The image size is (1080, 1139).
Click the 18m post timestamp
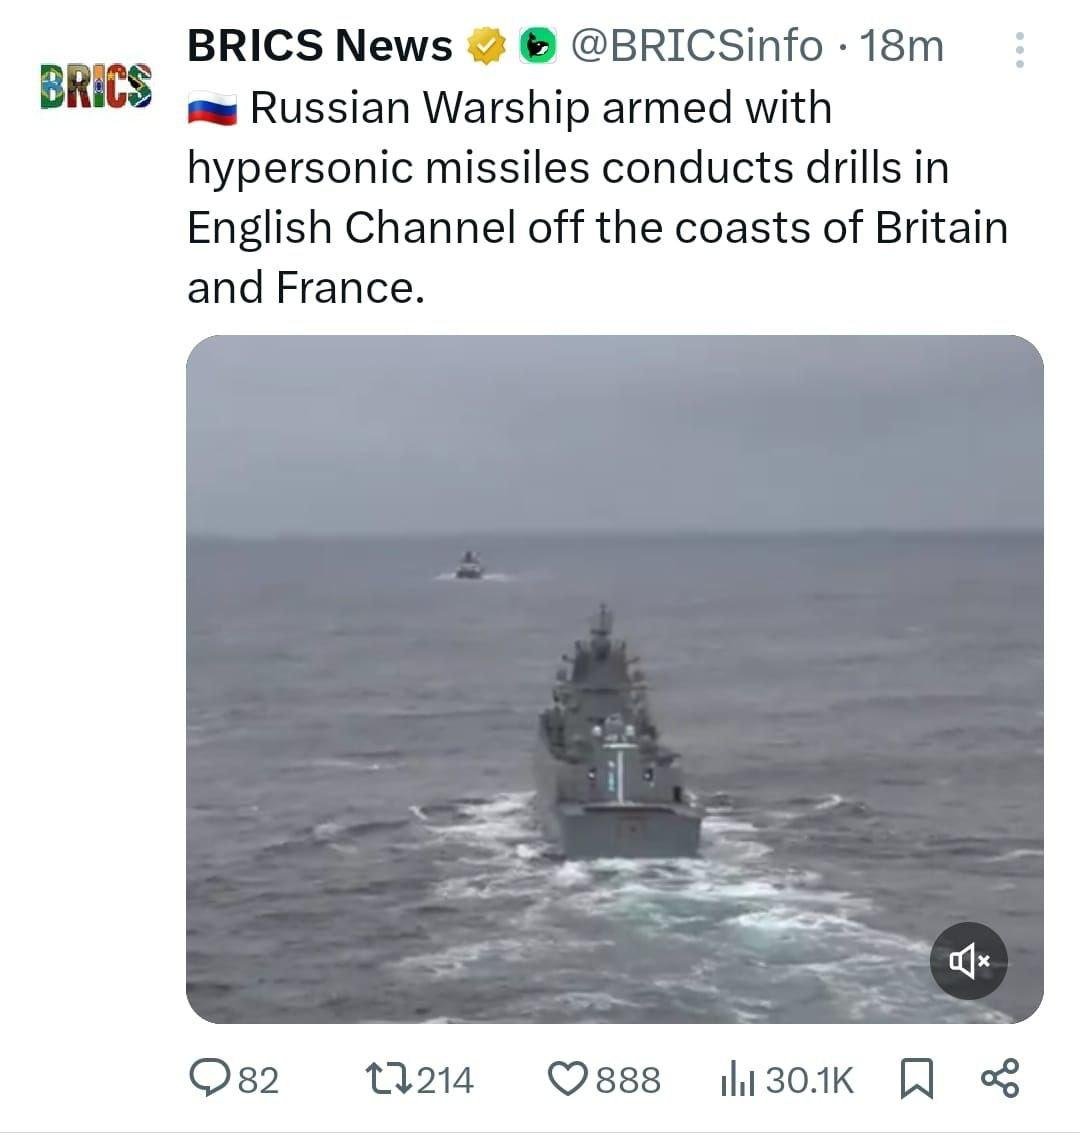[901, 46]
